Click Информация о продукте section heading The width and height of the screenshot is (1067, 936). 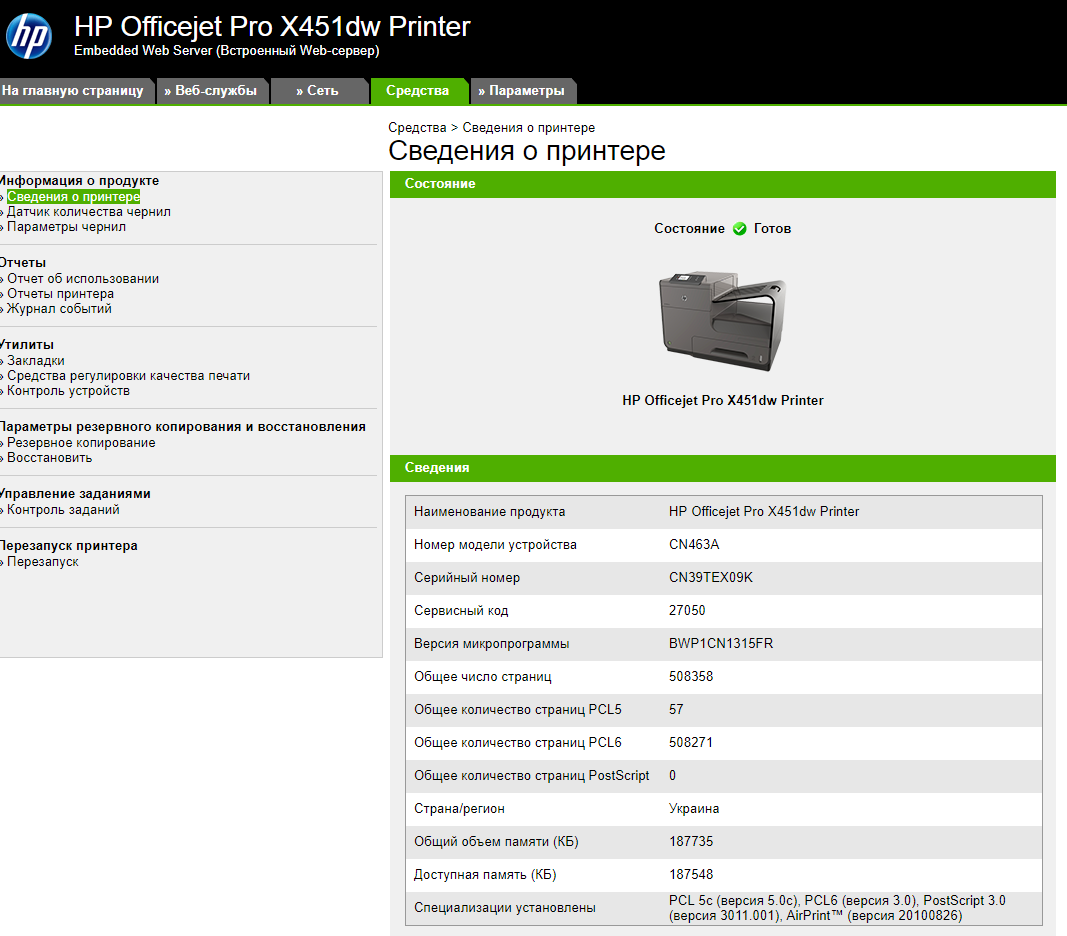[x=79, y=180]
